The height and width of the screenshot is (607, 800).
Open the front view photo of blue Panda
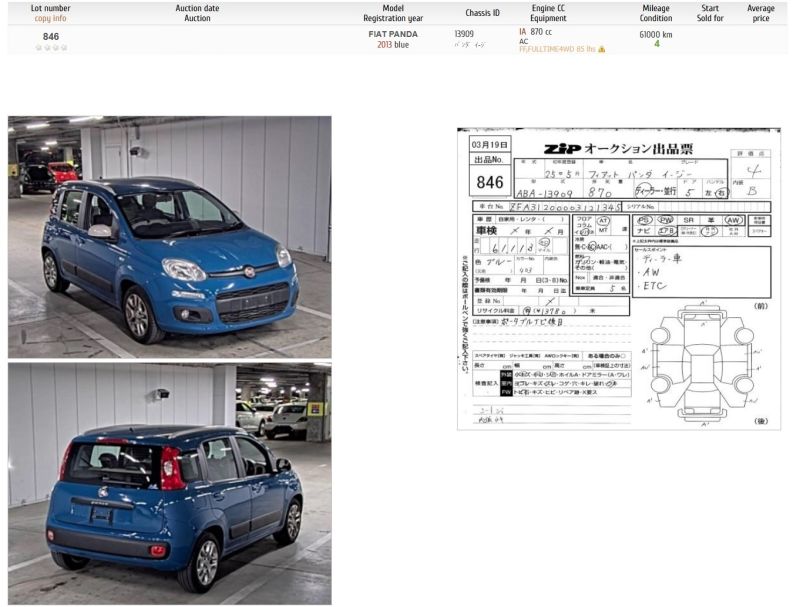tap(169, 237)
